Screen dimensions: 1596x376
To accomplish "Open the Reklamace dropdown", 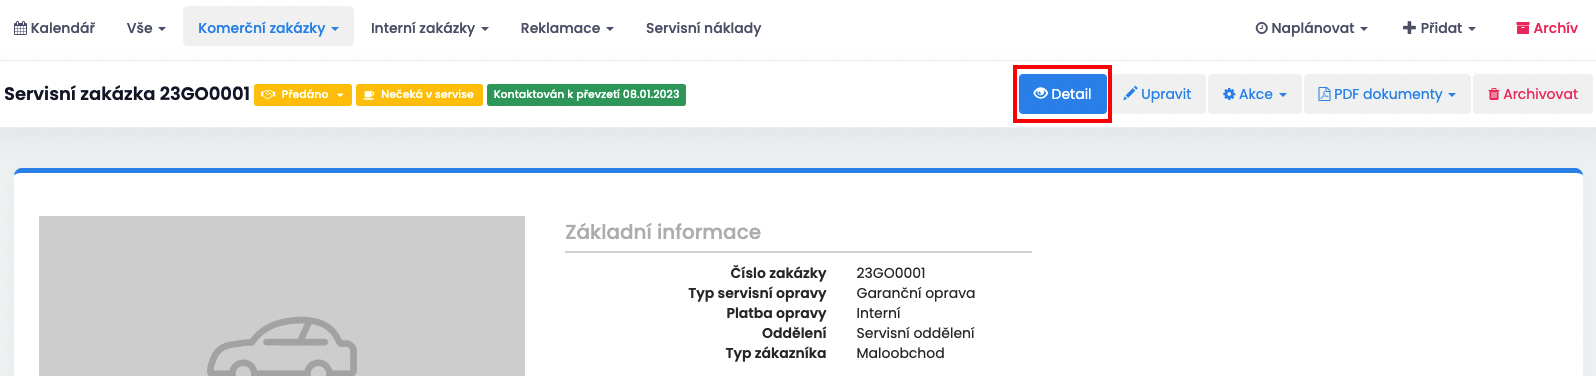I will click(567, 28).
